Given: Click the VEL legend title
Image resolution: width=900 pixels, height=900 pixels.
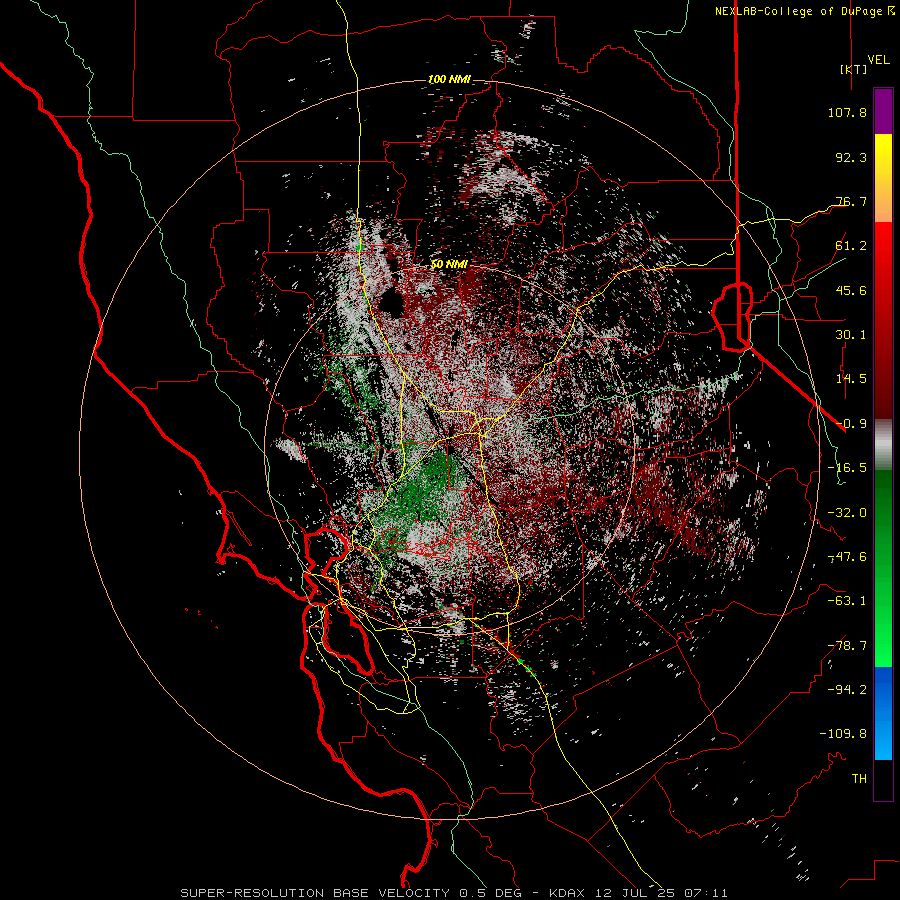Looking at the screenshot, I should click(x=878, y=60).
